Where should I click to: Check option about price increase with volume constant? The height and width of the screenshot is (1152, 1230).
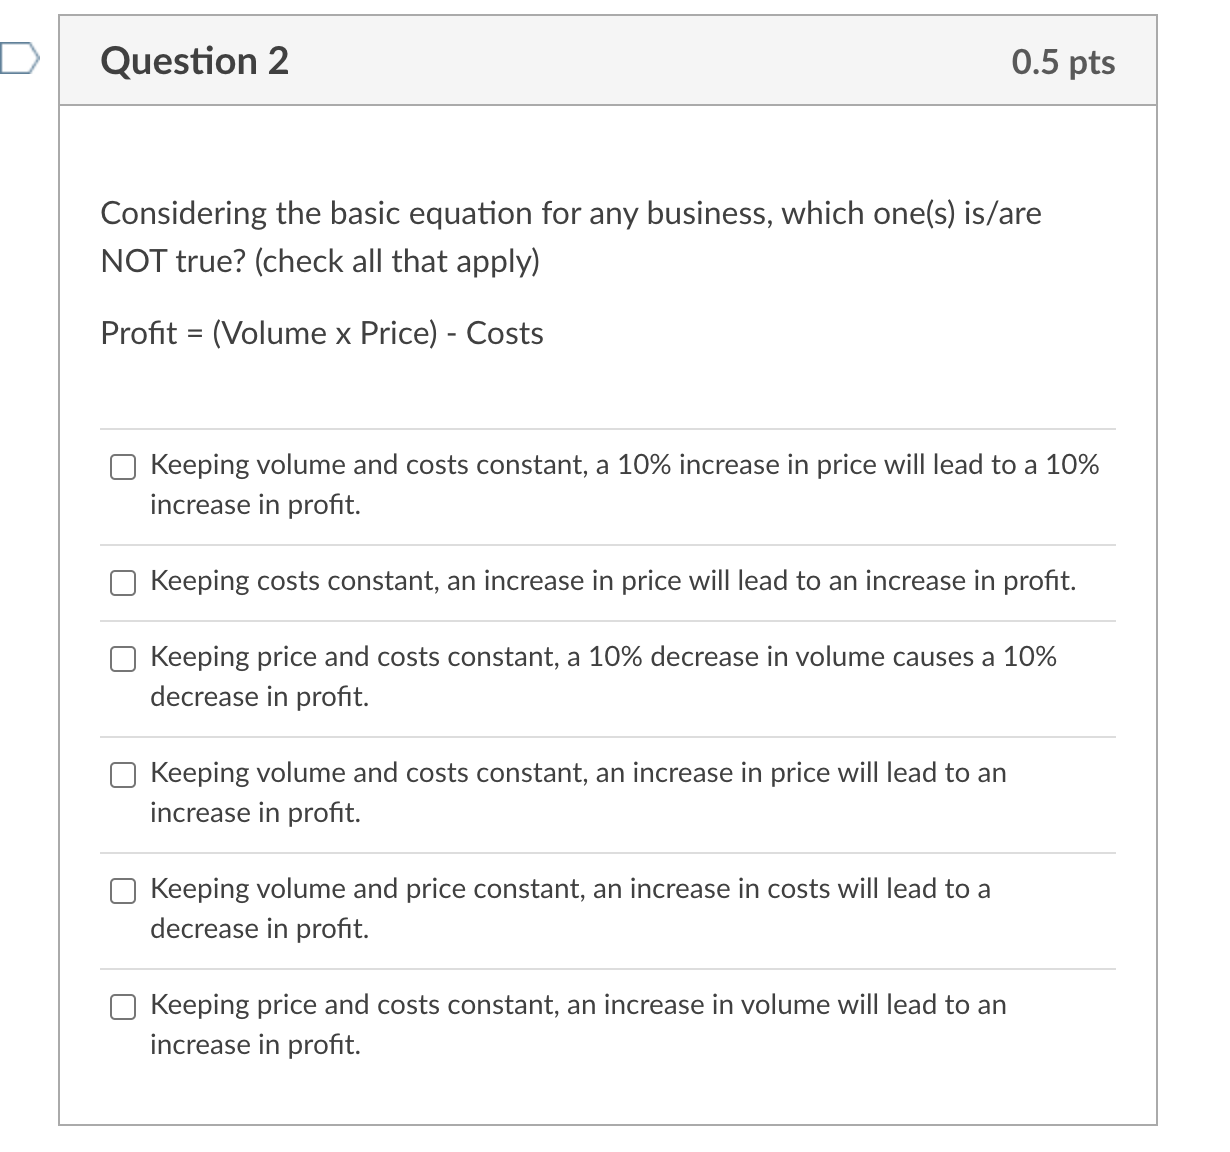(122, 774)
